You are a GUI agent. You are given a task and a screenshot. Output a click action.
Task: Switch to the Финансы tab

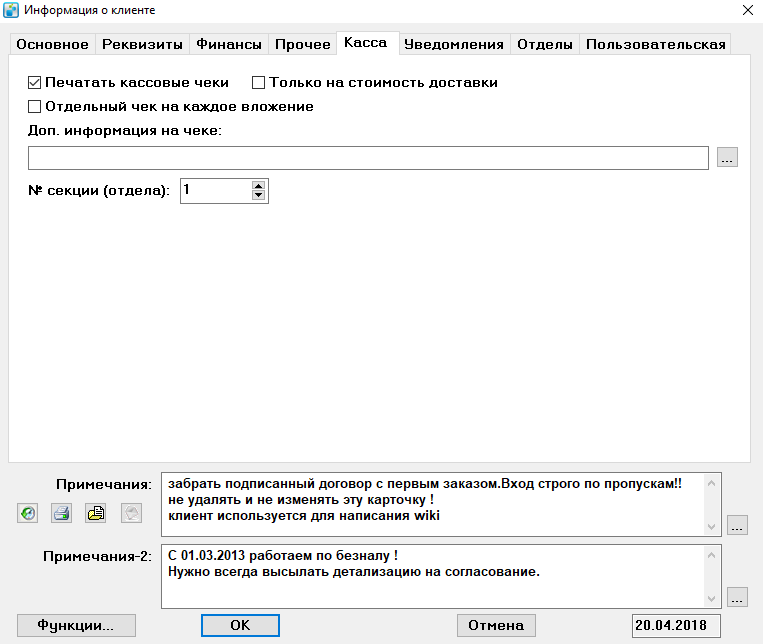229,44
